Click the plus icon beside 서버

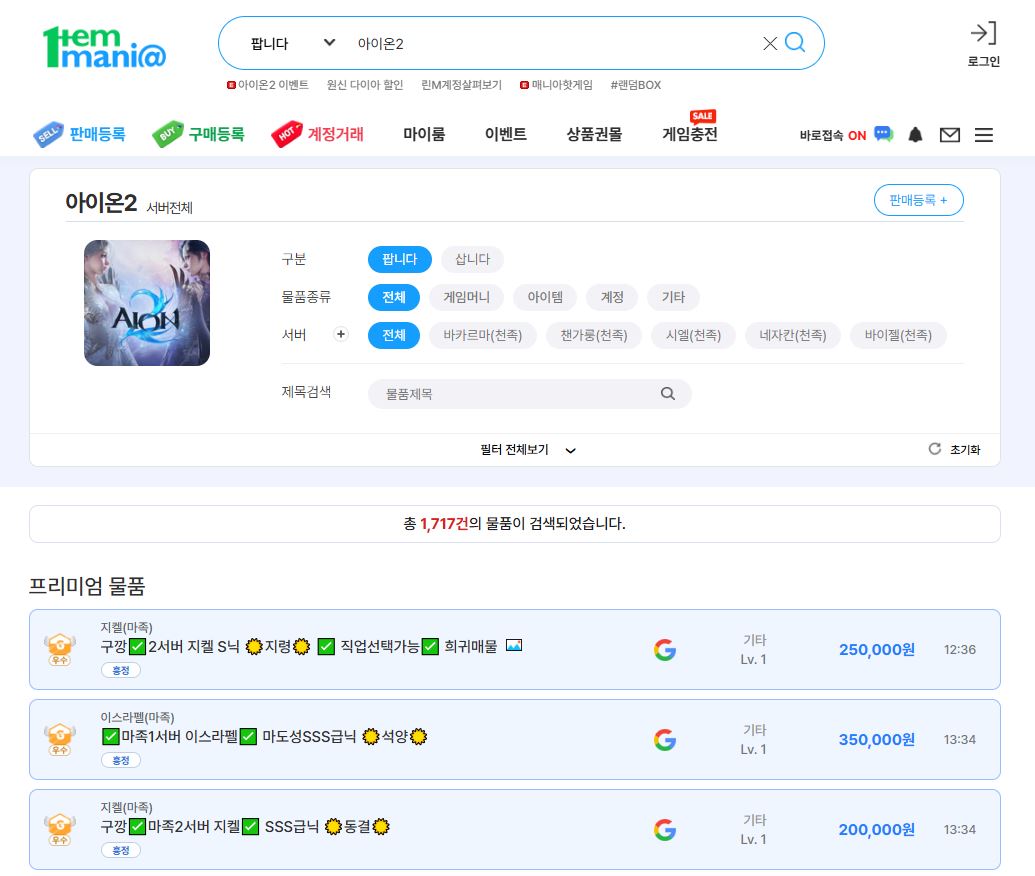(341, 334)
